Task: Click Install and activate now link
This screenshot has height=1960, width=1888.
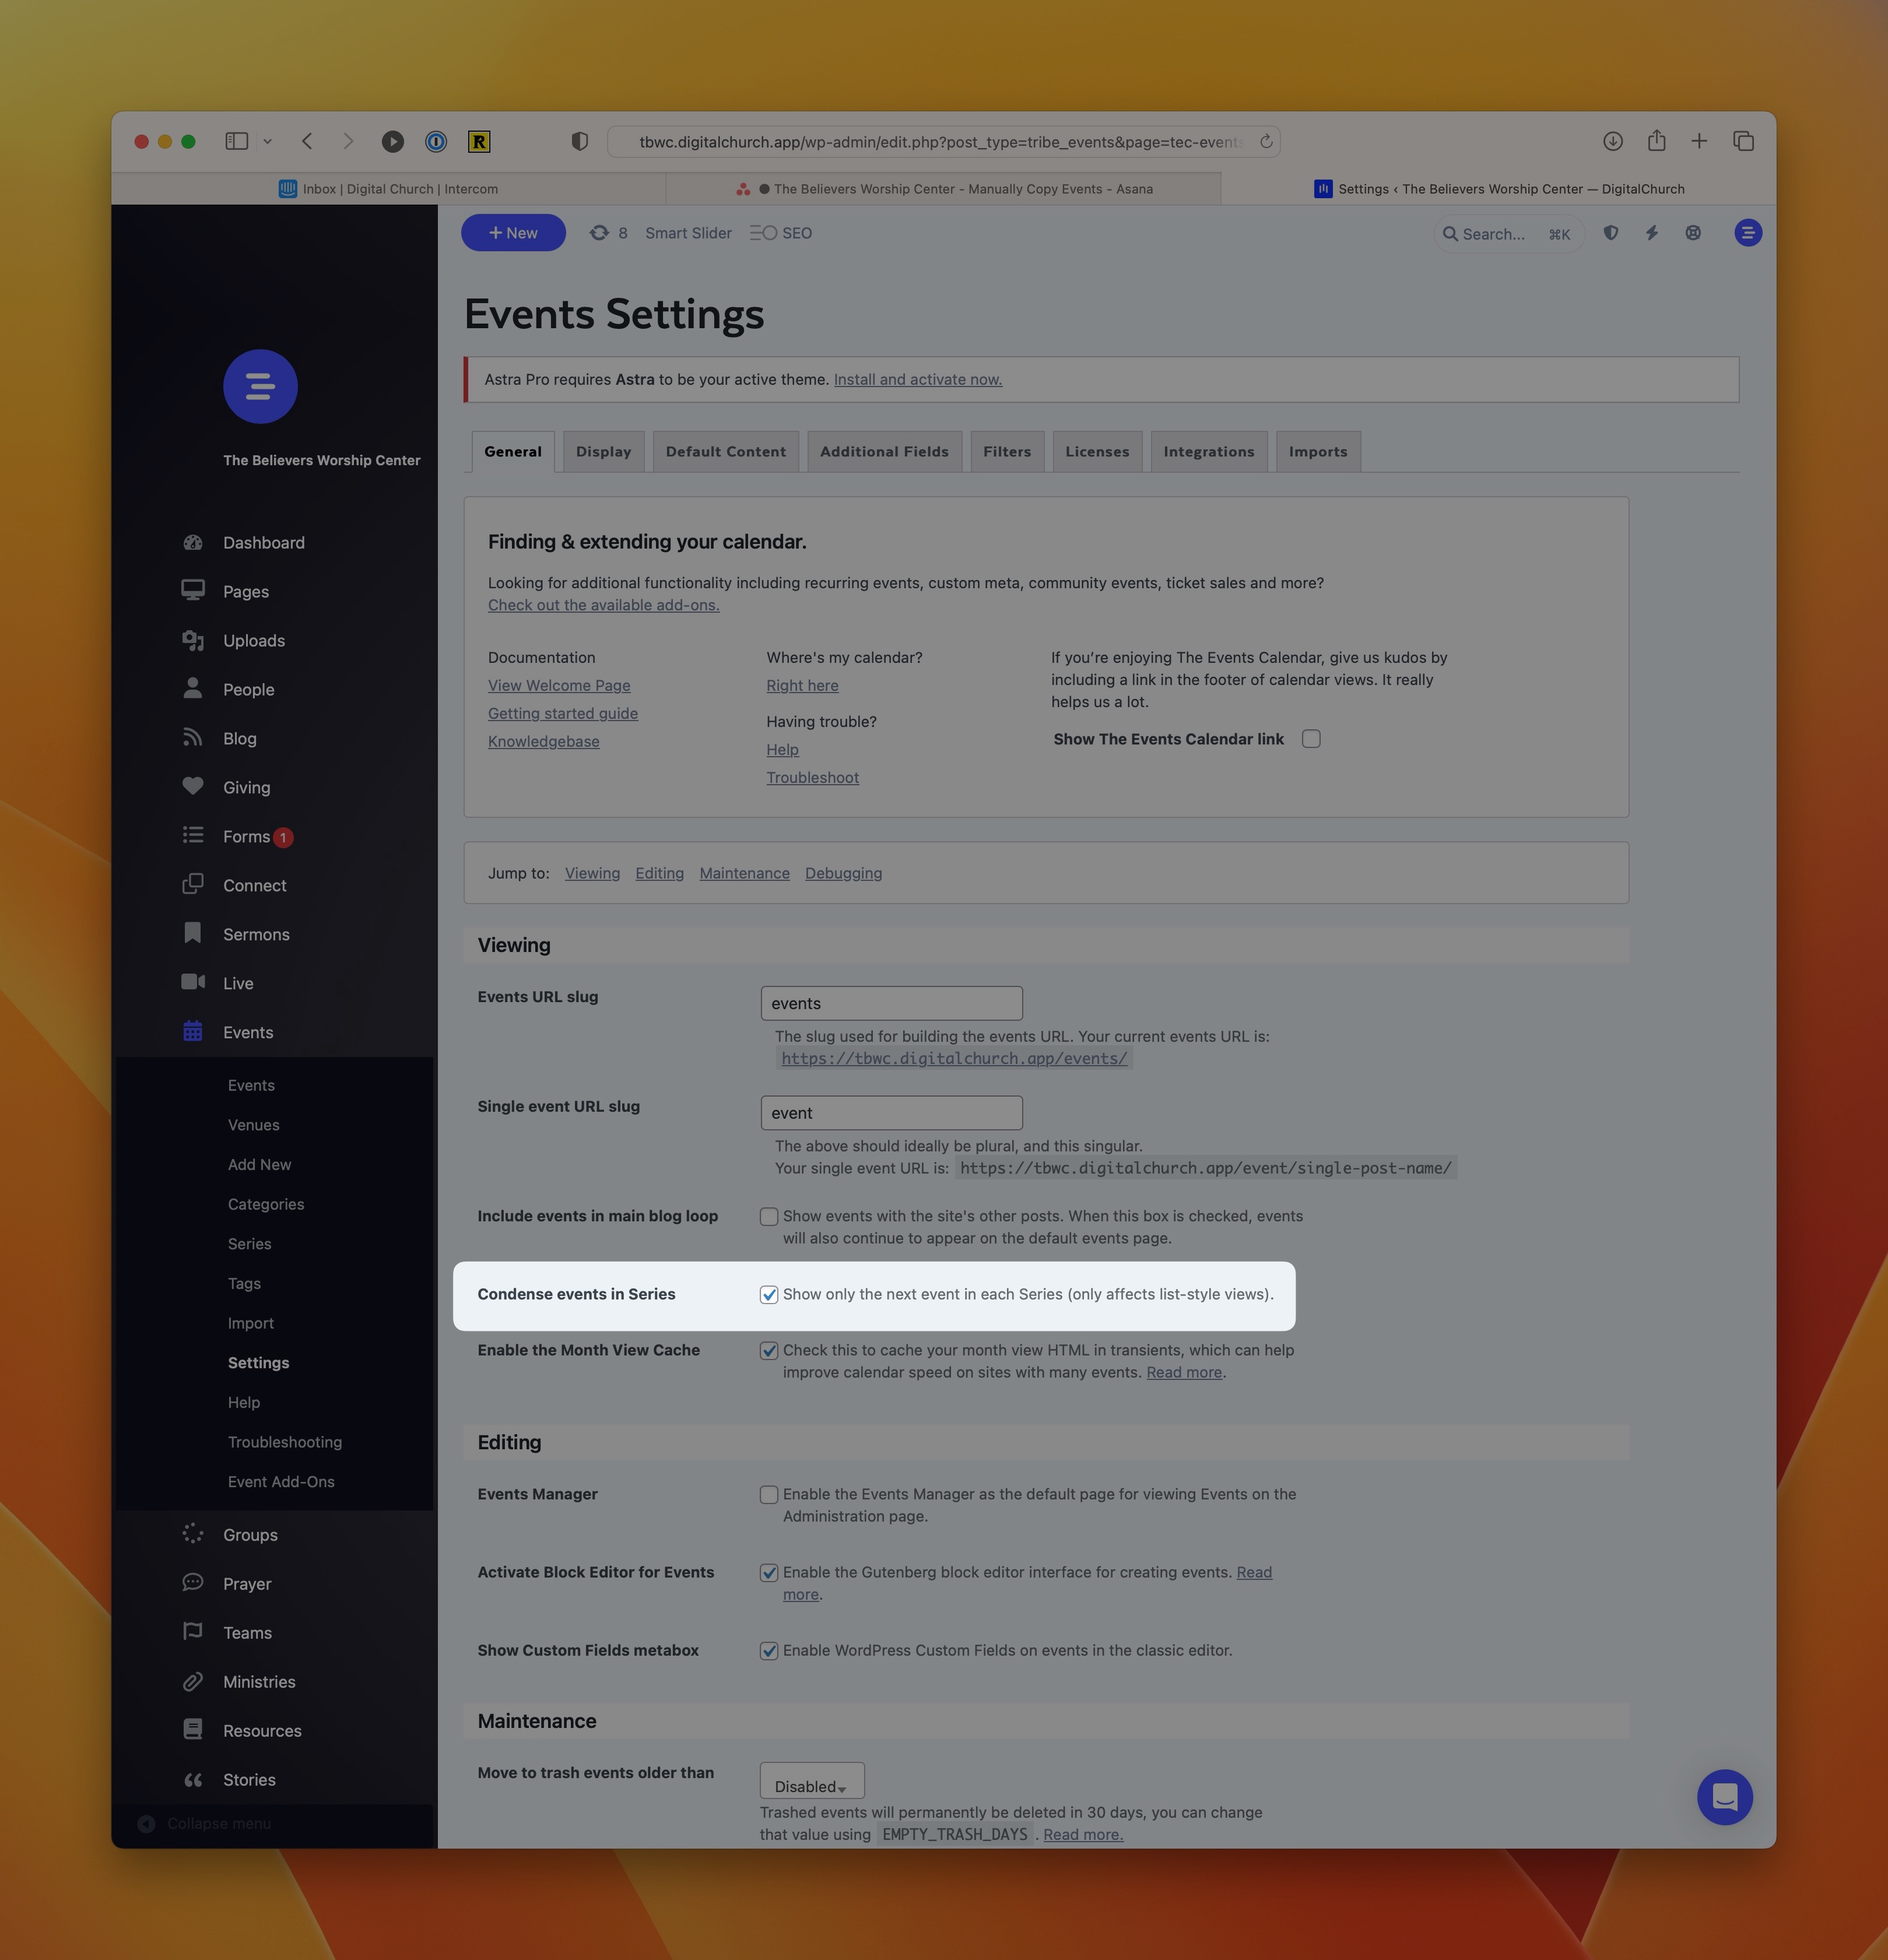Action: (918, 380)
